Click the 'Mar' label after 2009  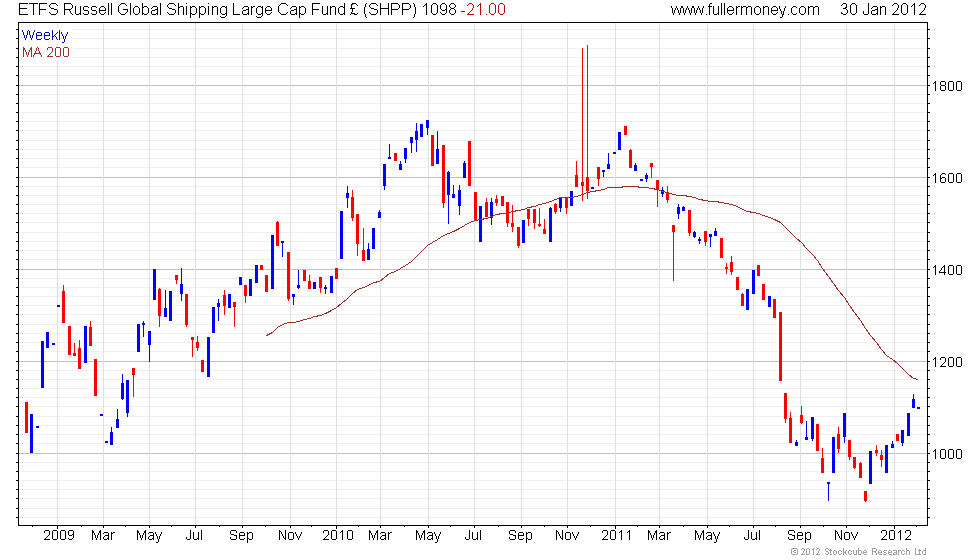click(102, 535)
